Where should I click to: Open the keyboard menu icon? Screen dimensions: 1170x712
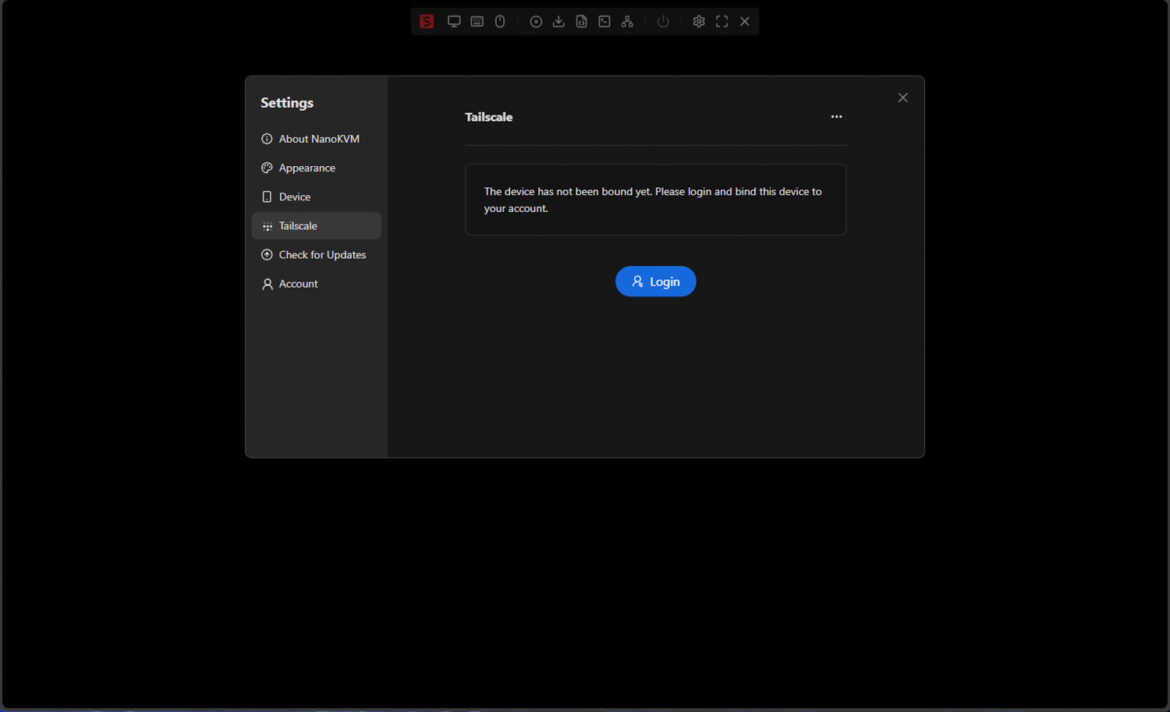[x=477, y=22]
